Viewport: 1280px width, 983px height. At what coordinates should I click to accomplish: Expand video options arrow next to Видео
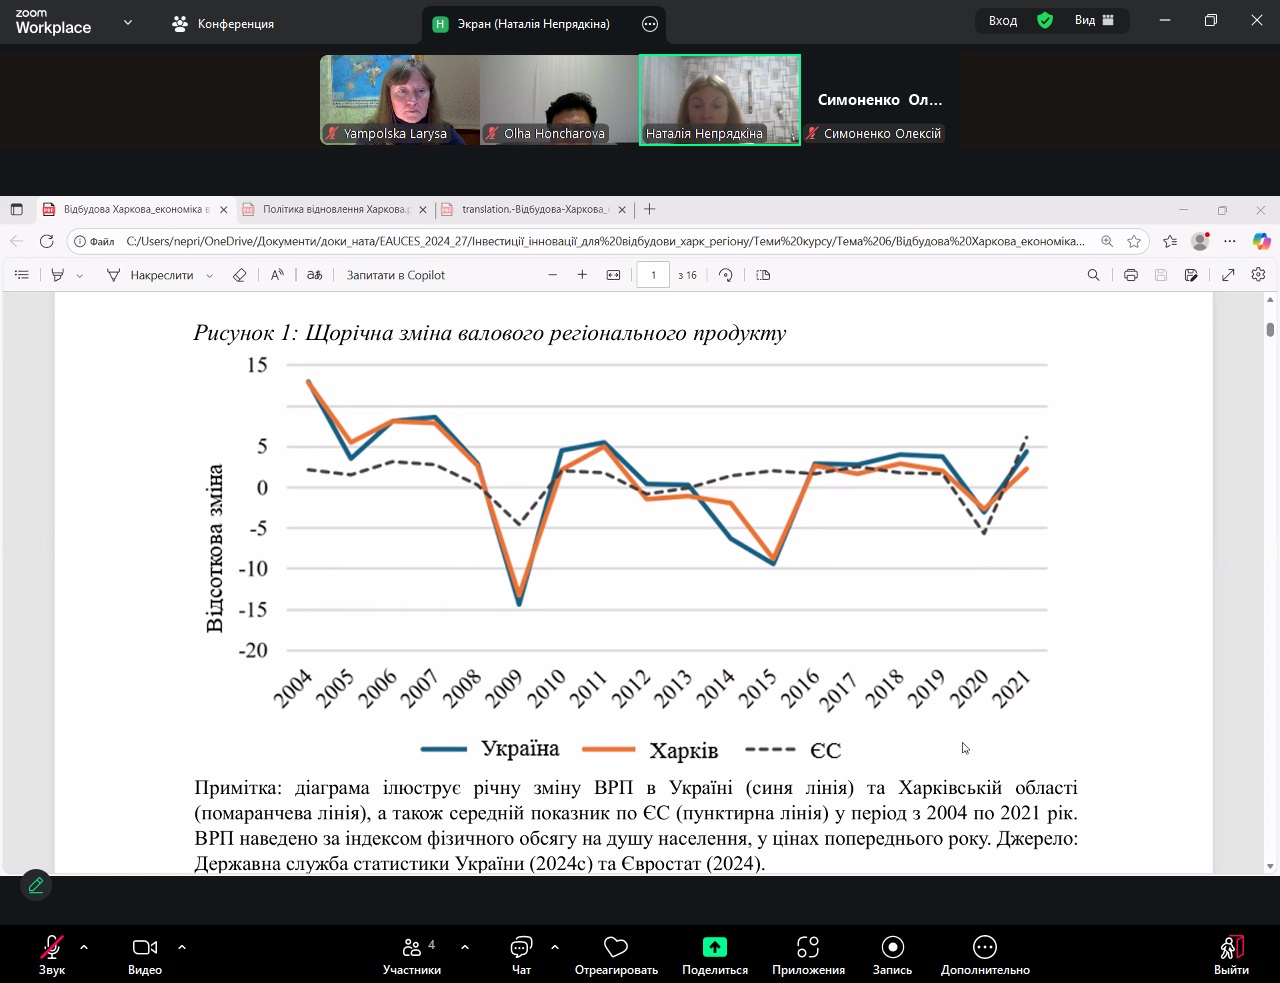[182, 946]
